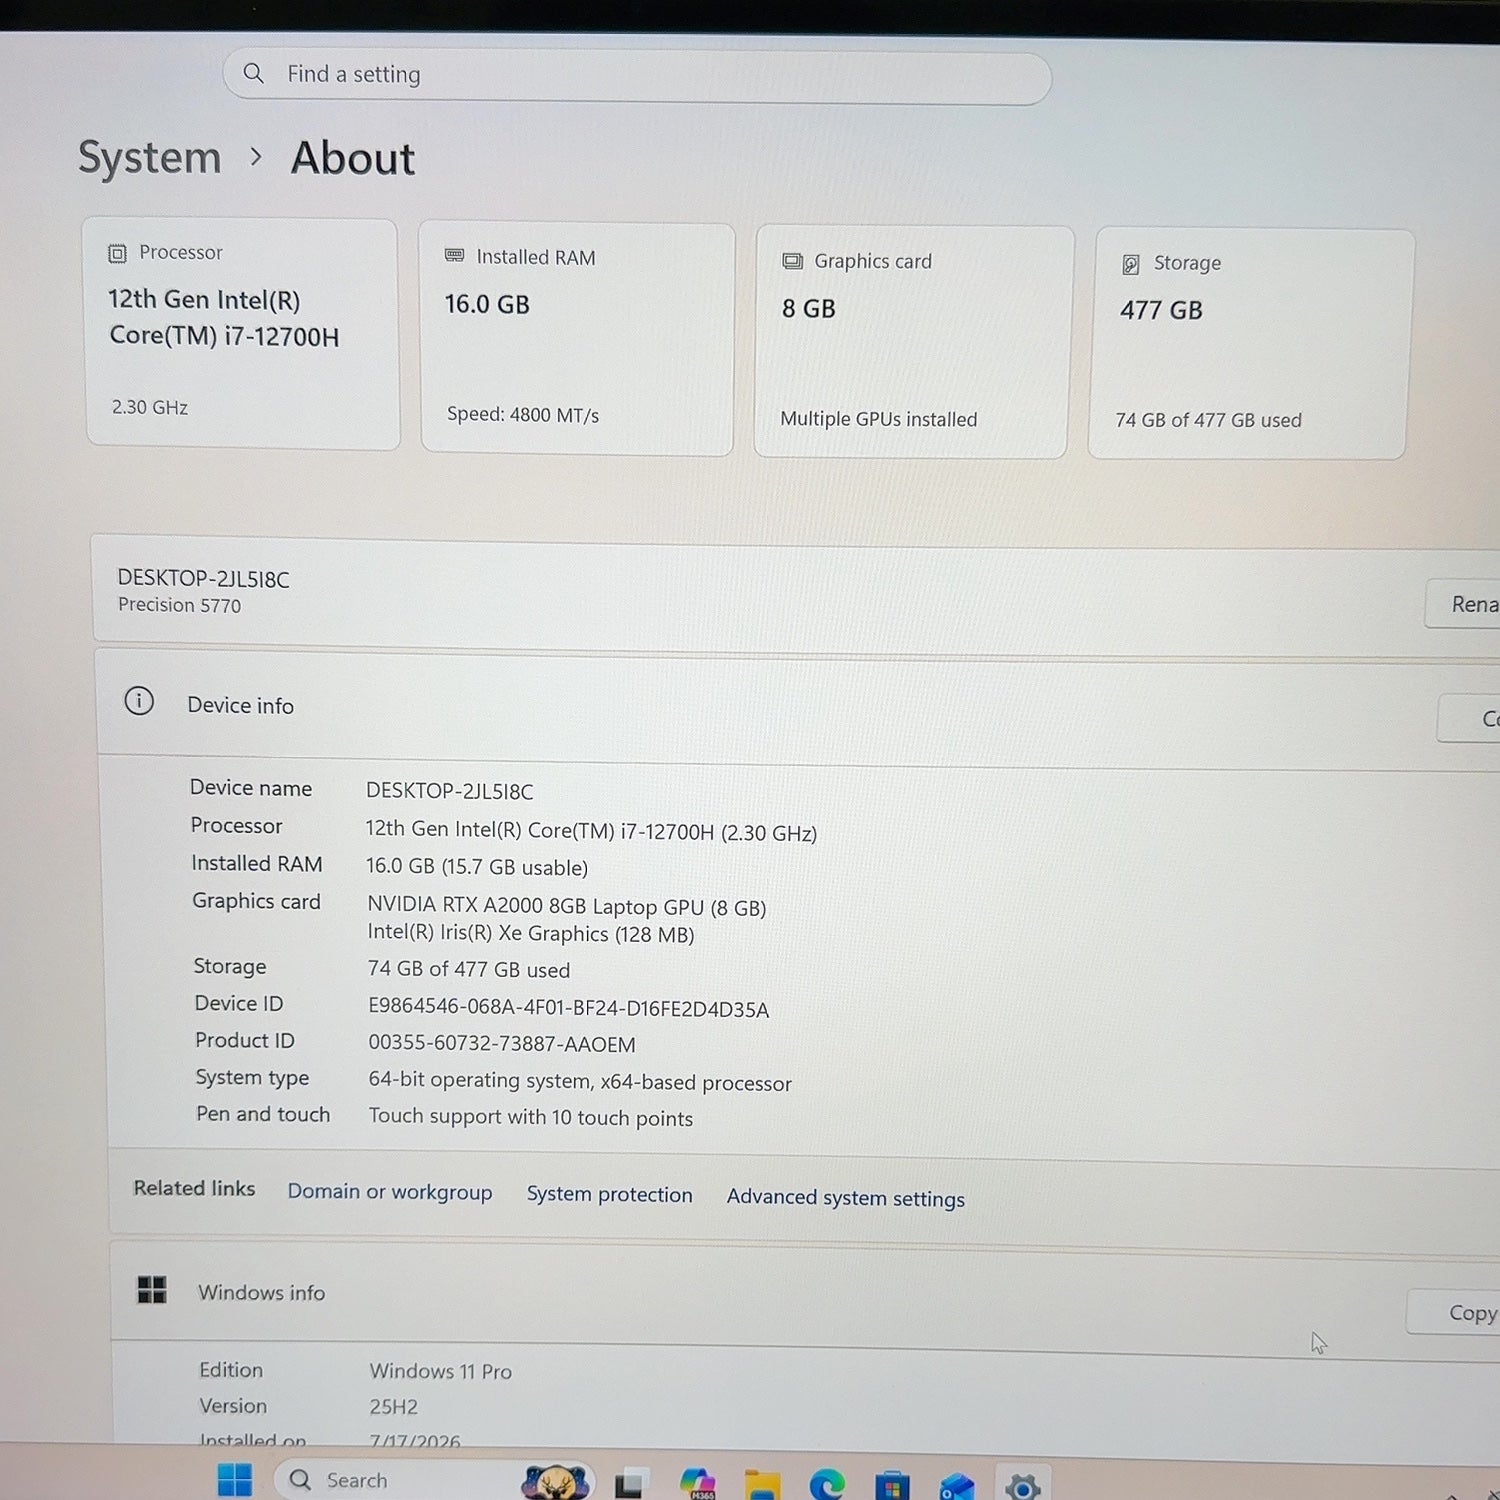This screenshot has width=1500, height=1500.
Task: Copy the Device info details
Action: pos(1470,718)
